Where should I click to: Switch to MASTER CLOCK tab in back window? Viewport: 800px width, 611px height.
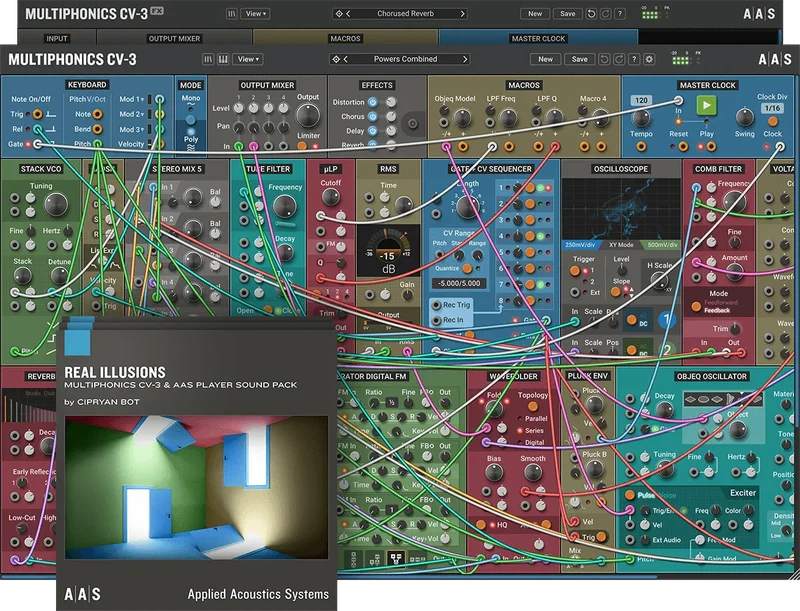538,38
